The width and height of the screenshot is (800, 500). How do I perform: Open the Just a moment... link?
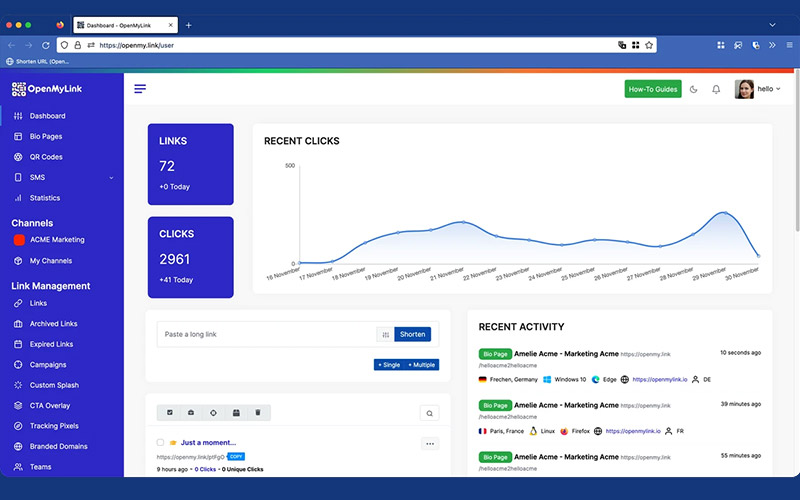tap(208, 442)
